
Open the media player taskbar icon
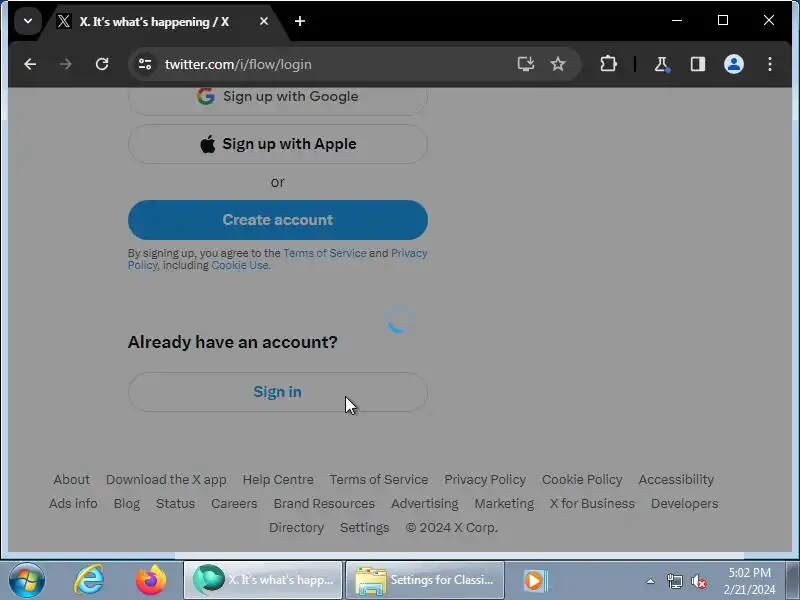[x=534, y=580]
